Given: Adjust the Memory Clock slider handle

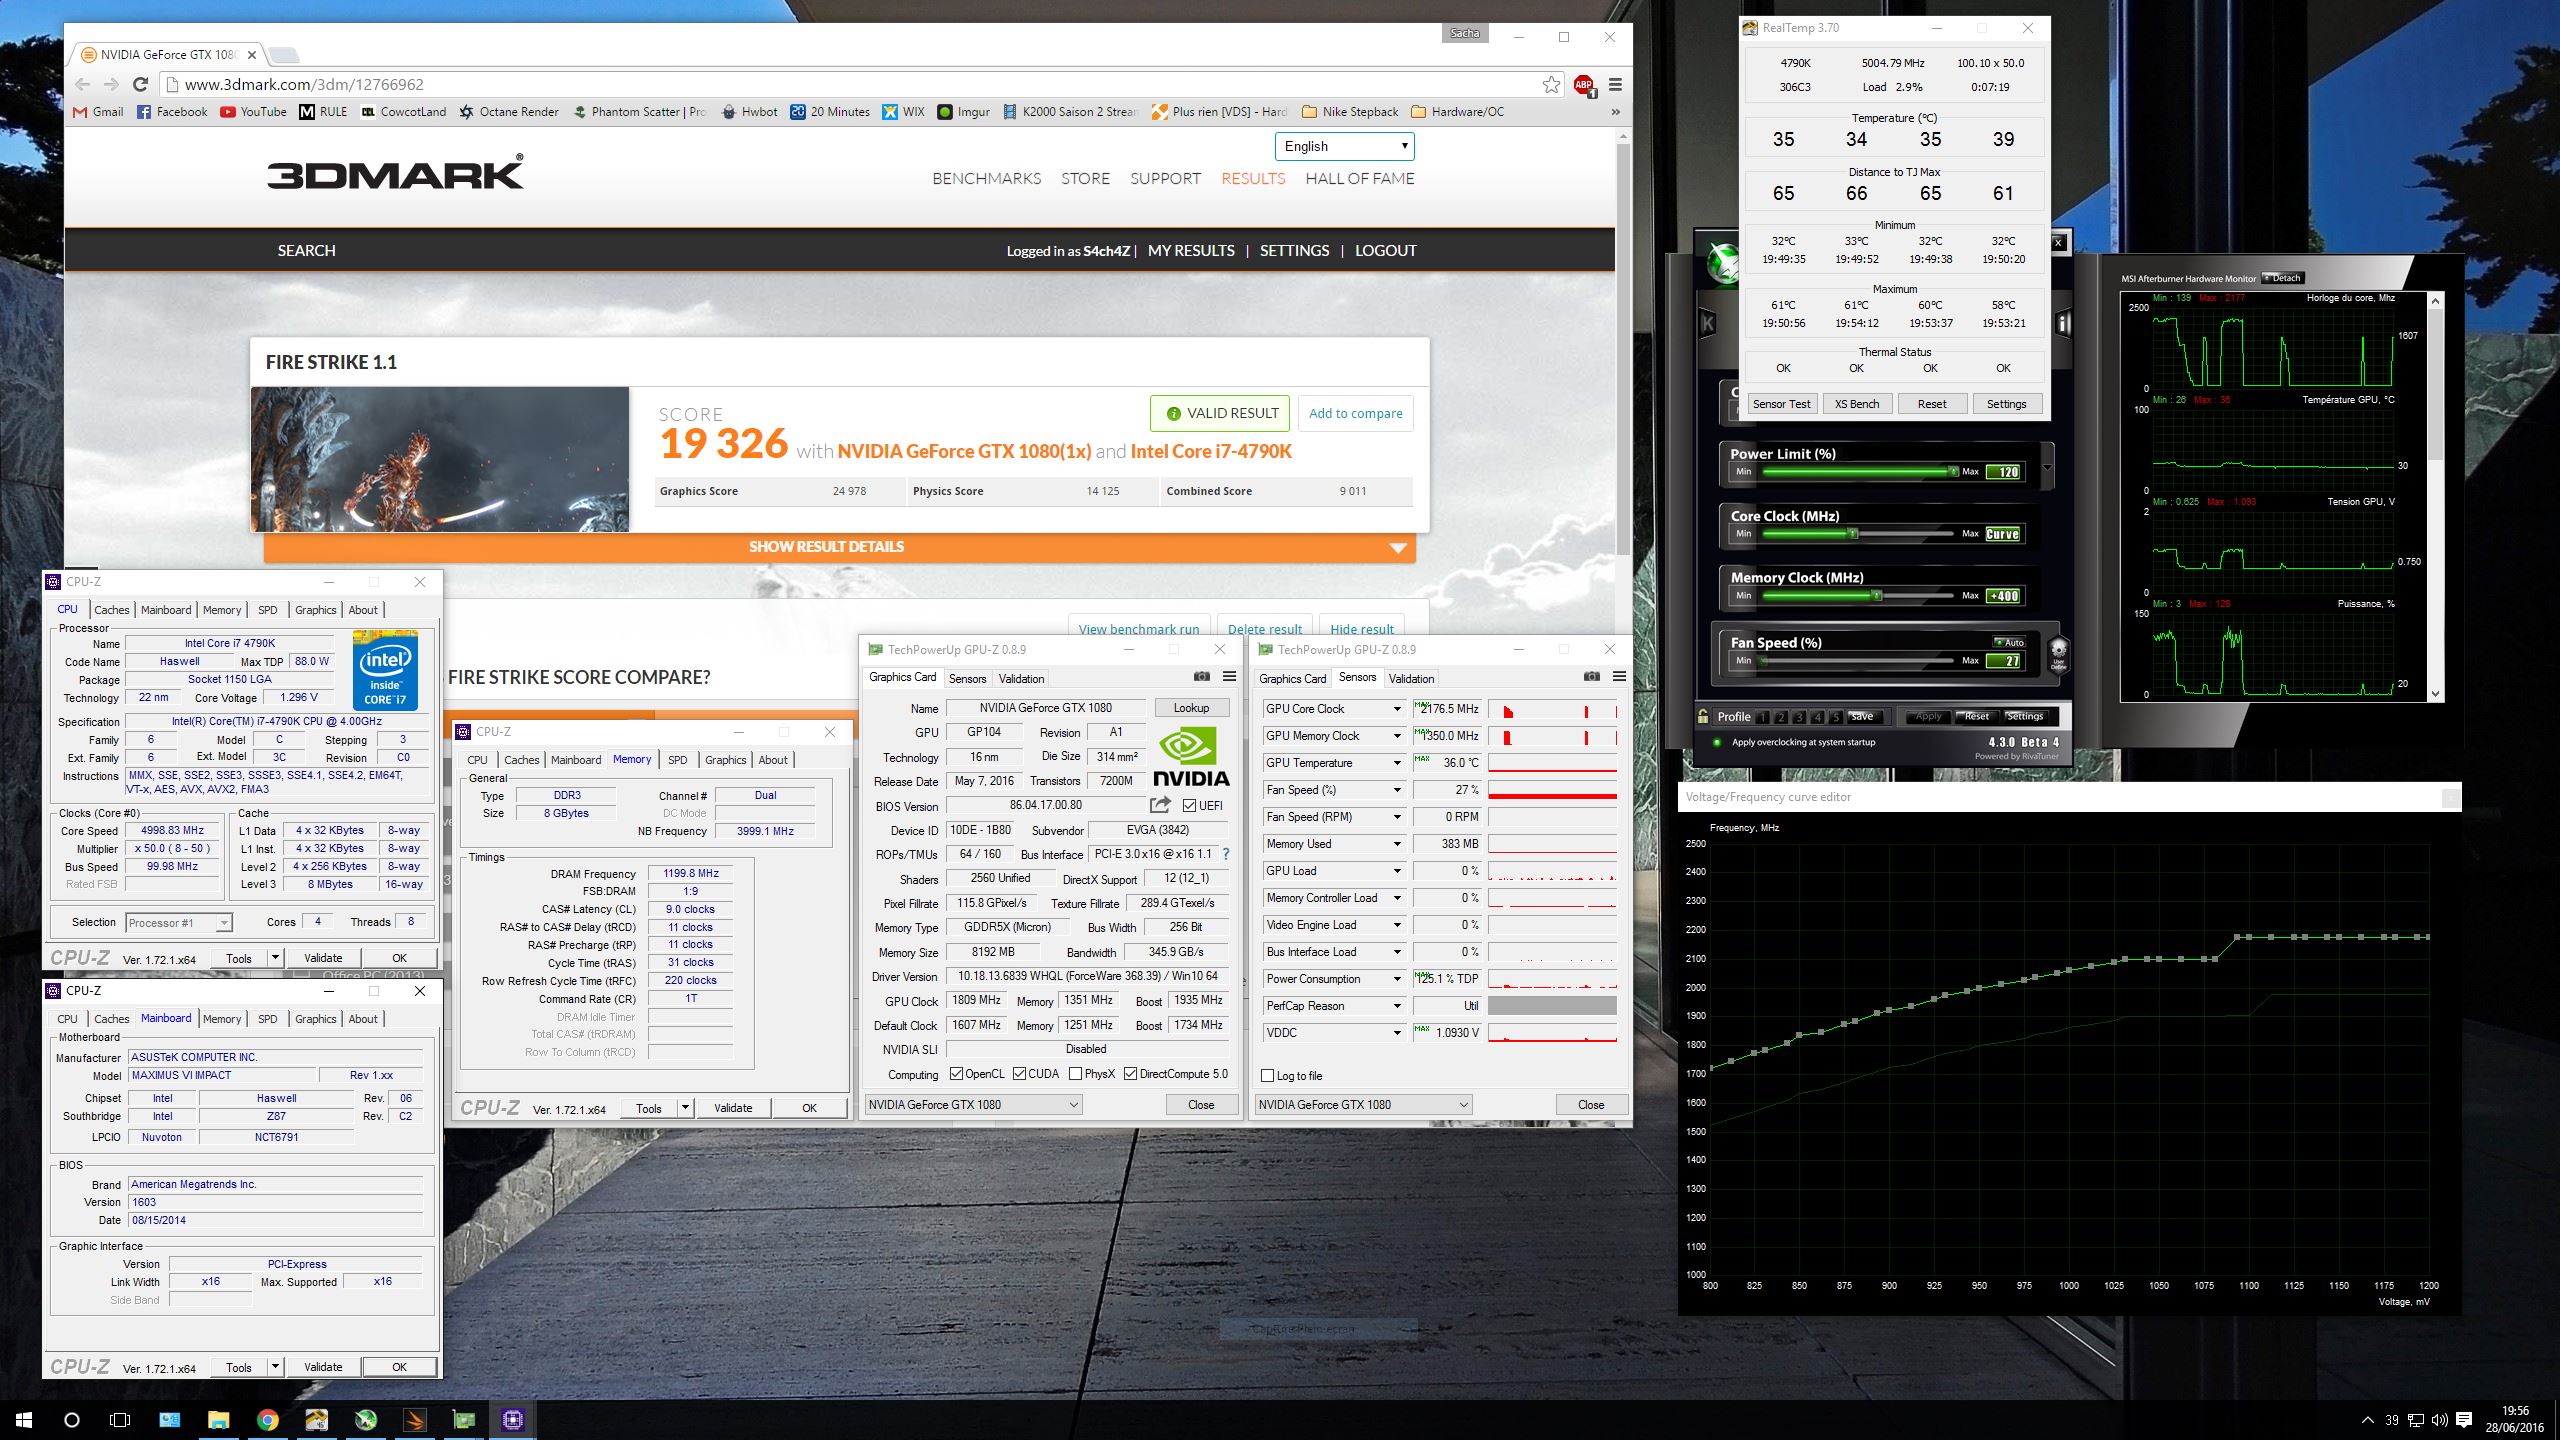Looking at the screenshot, I should click(1877, 596).
